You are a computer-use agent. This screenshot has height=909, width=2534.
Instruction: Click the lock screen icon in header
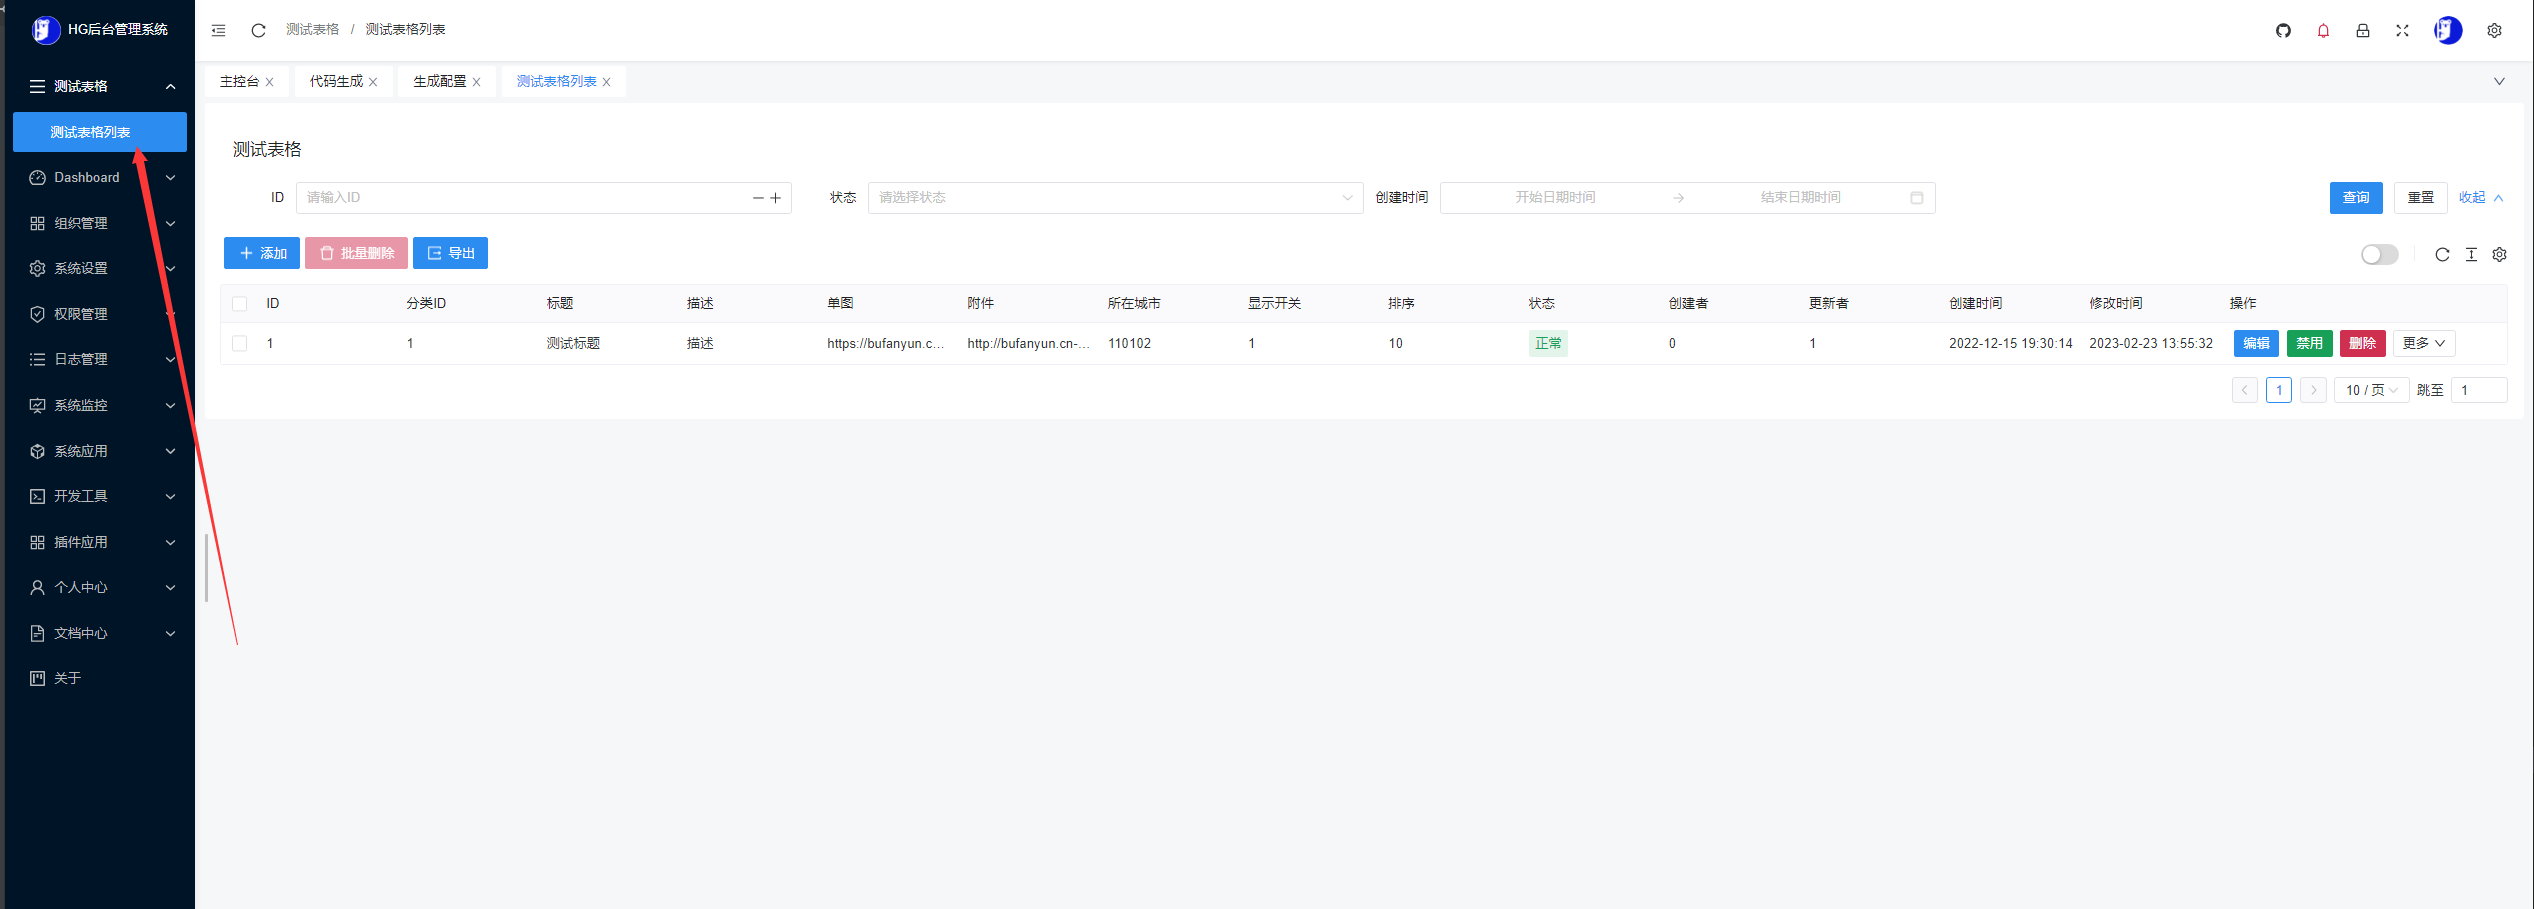(x=2362, y=30)
